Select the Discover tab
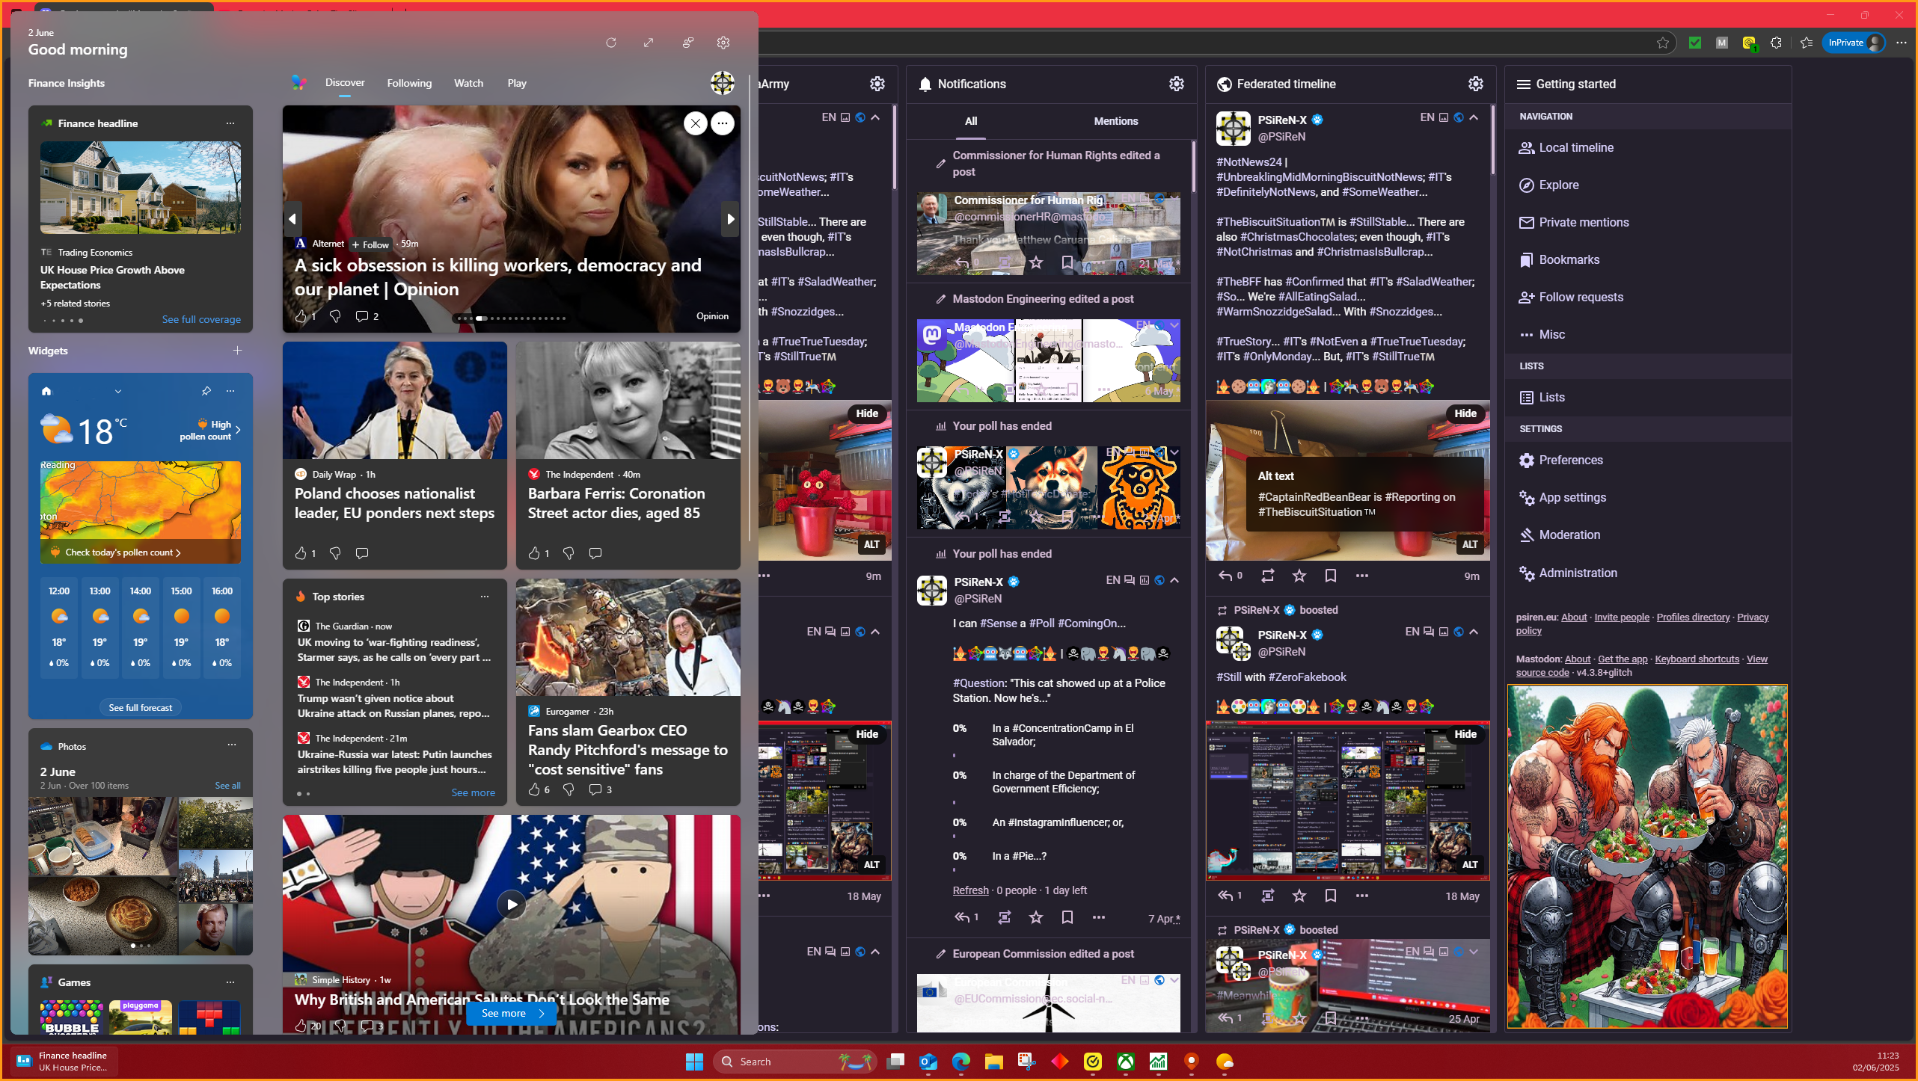The image size is (1918, 1081). [344, 83]
